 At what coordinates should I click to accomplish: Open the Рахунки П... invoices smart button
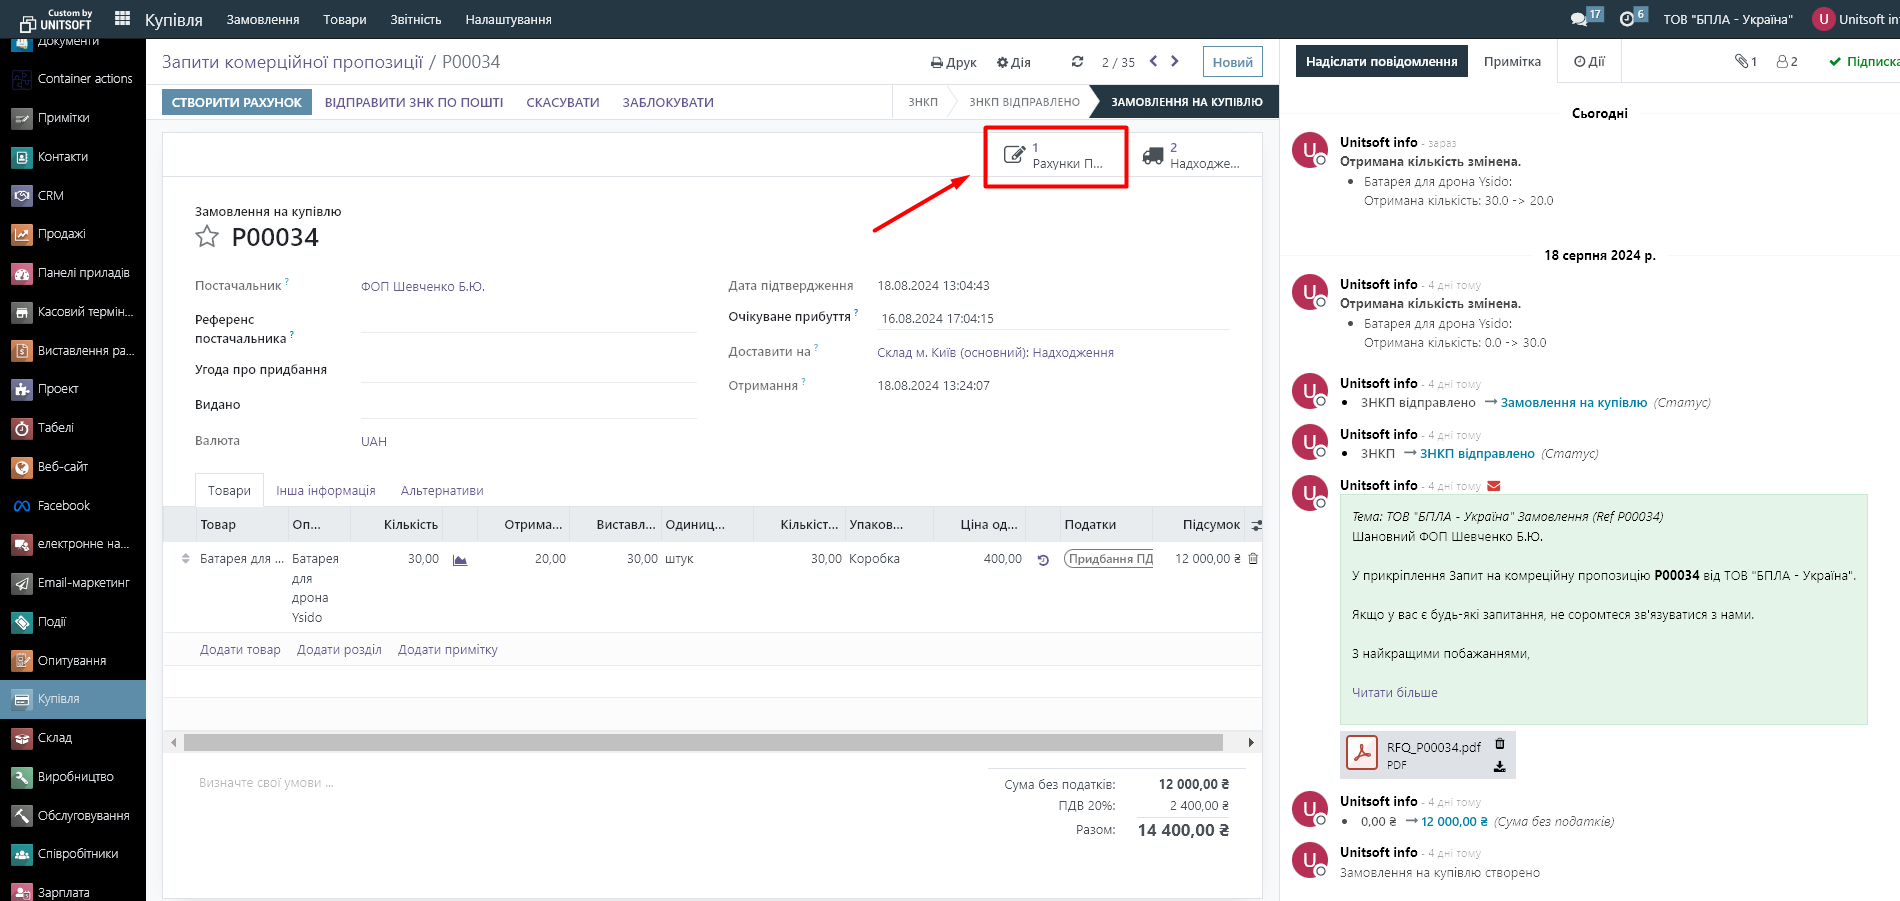tap(1055, 156)
